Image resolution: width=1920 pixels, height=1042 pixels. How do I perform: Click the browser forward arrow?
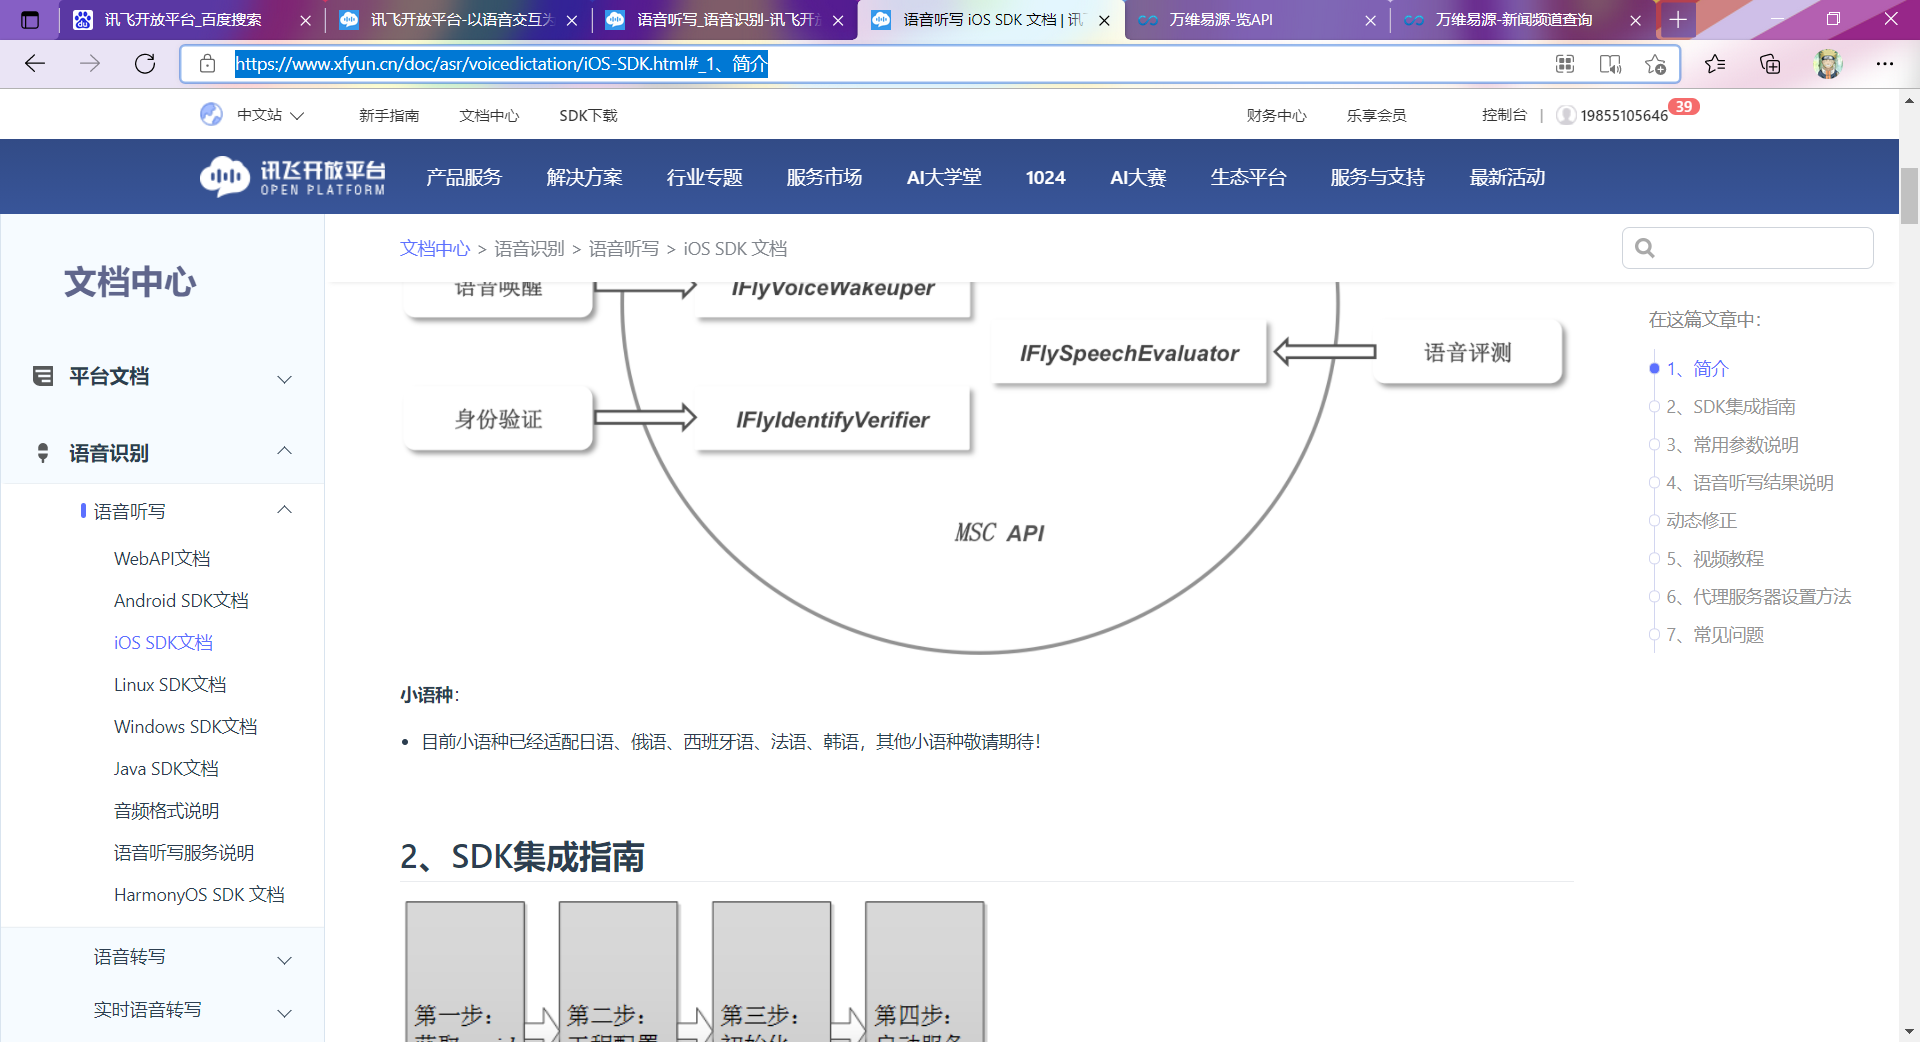point(90,64)
